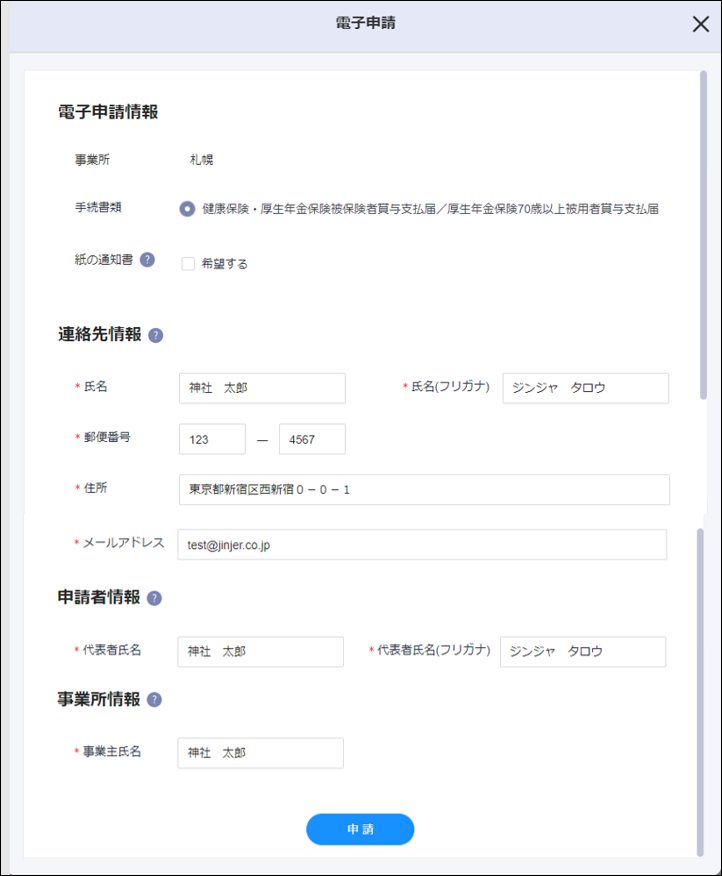The width and height of the screenshot is (722, 876).
Task: Close the 電子申請 dialog with X
Action: pos(701,24)
